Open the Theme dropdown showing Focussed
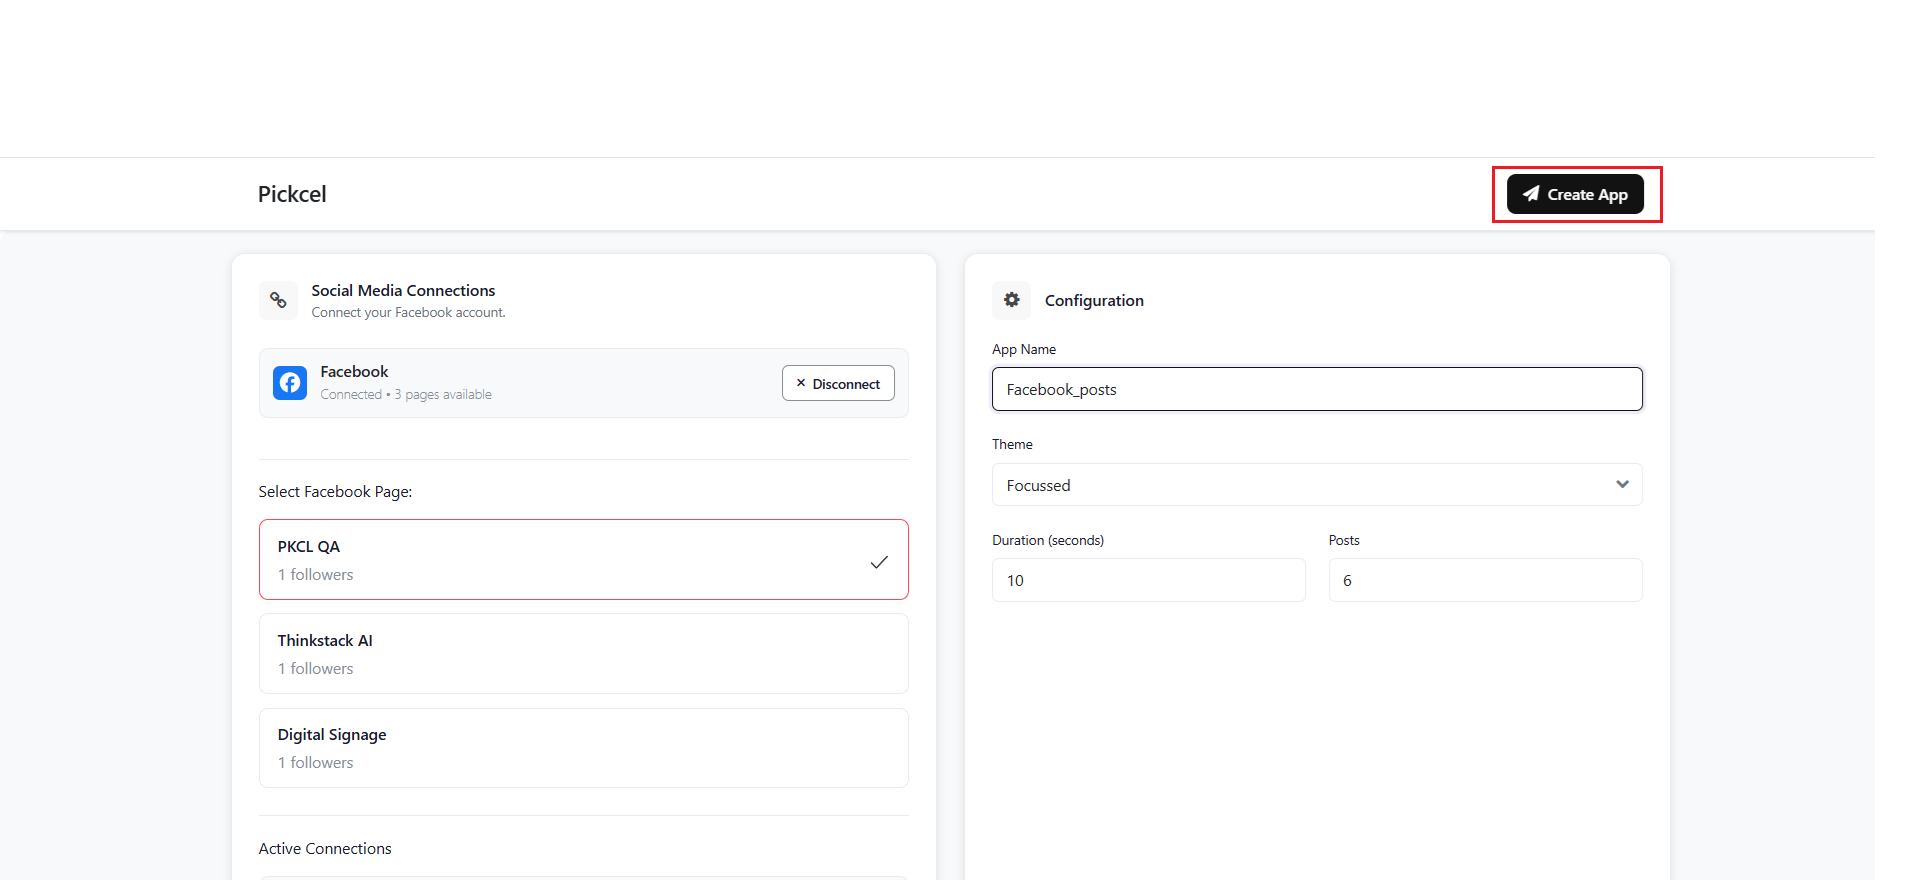 tap(1300, 485)
